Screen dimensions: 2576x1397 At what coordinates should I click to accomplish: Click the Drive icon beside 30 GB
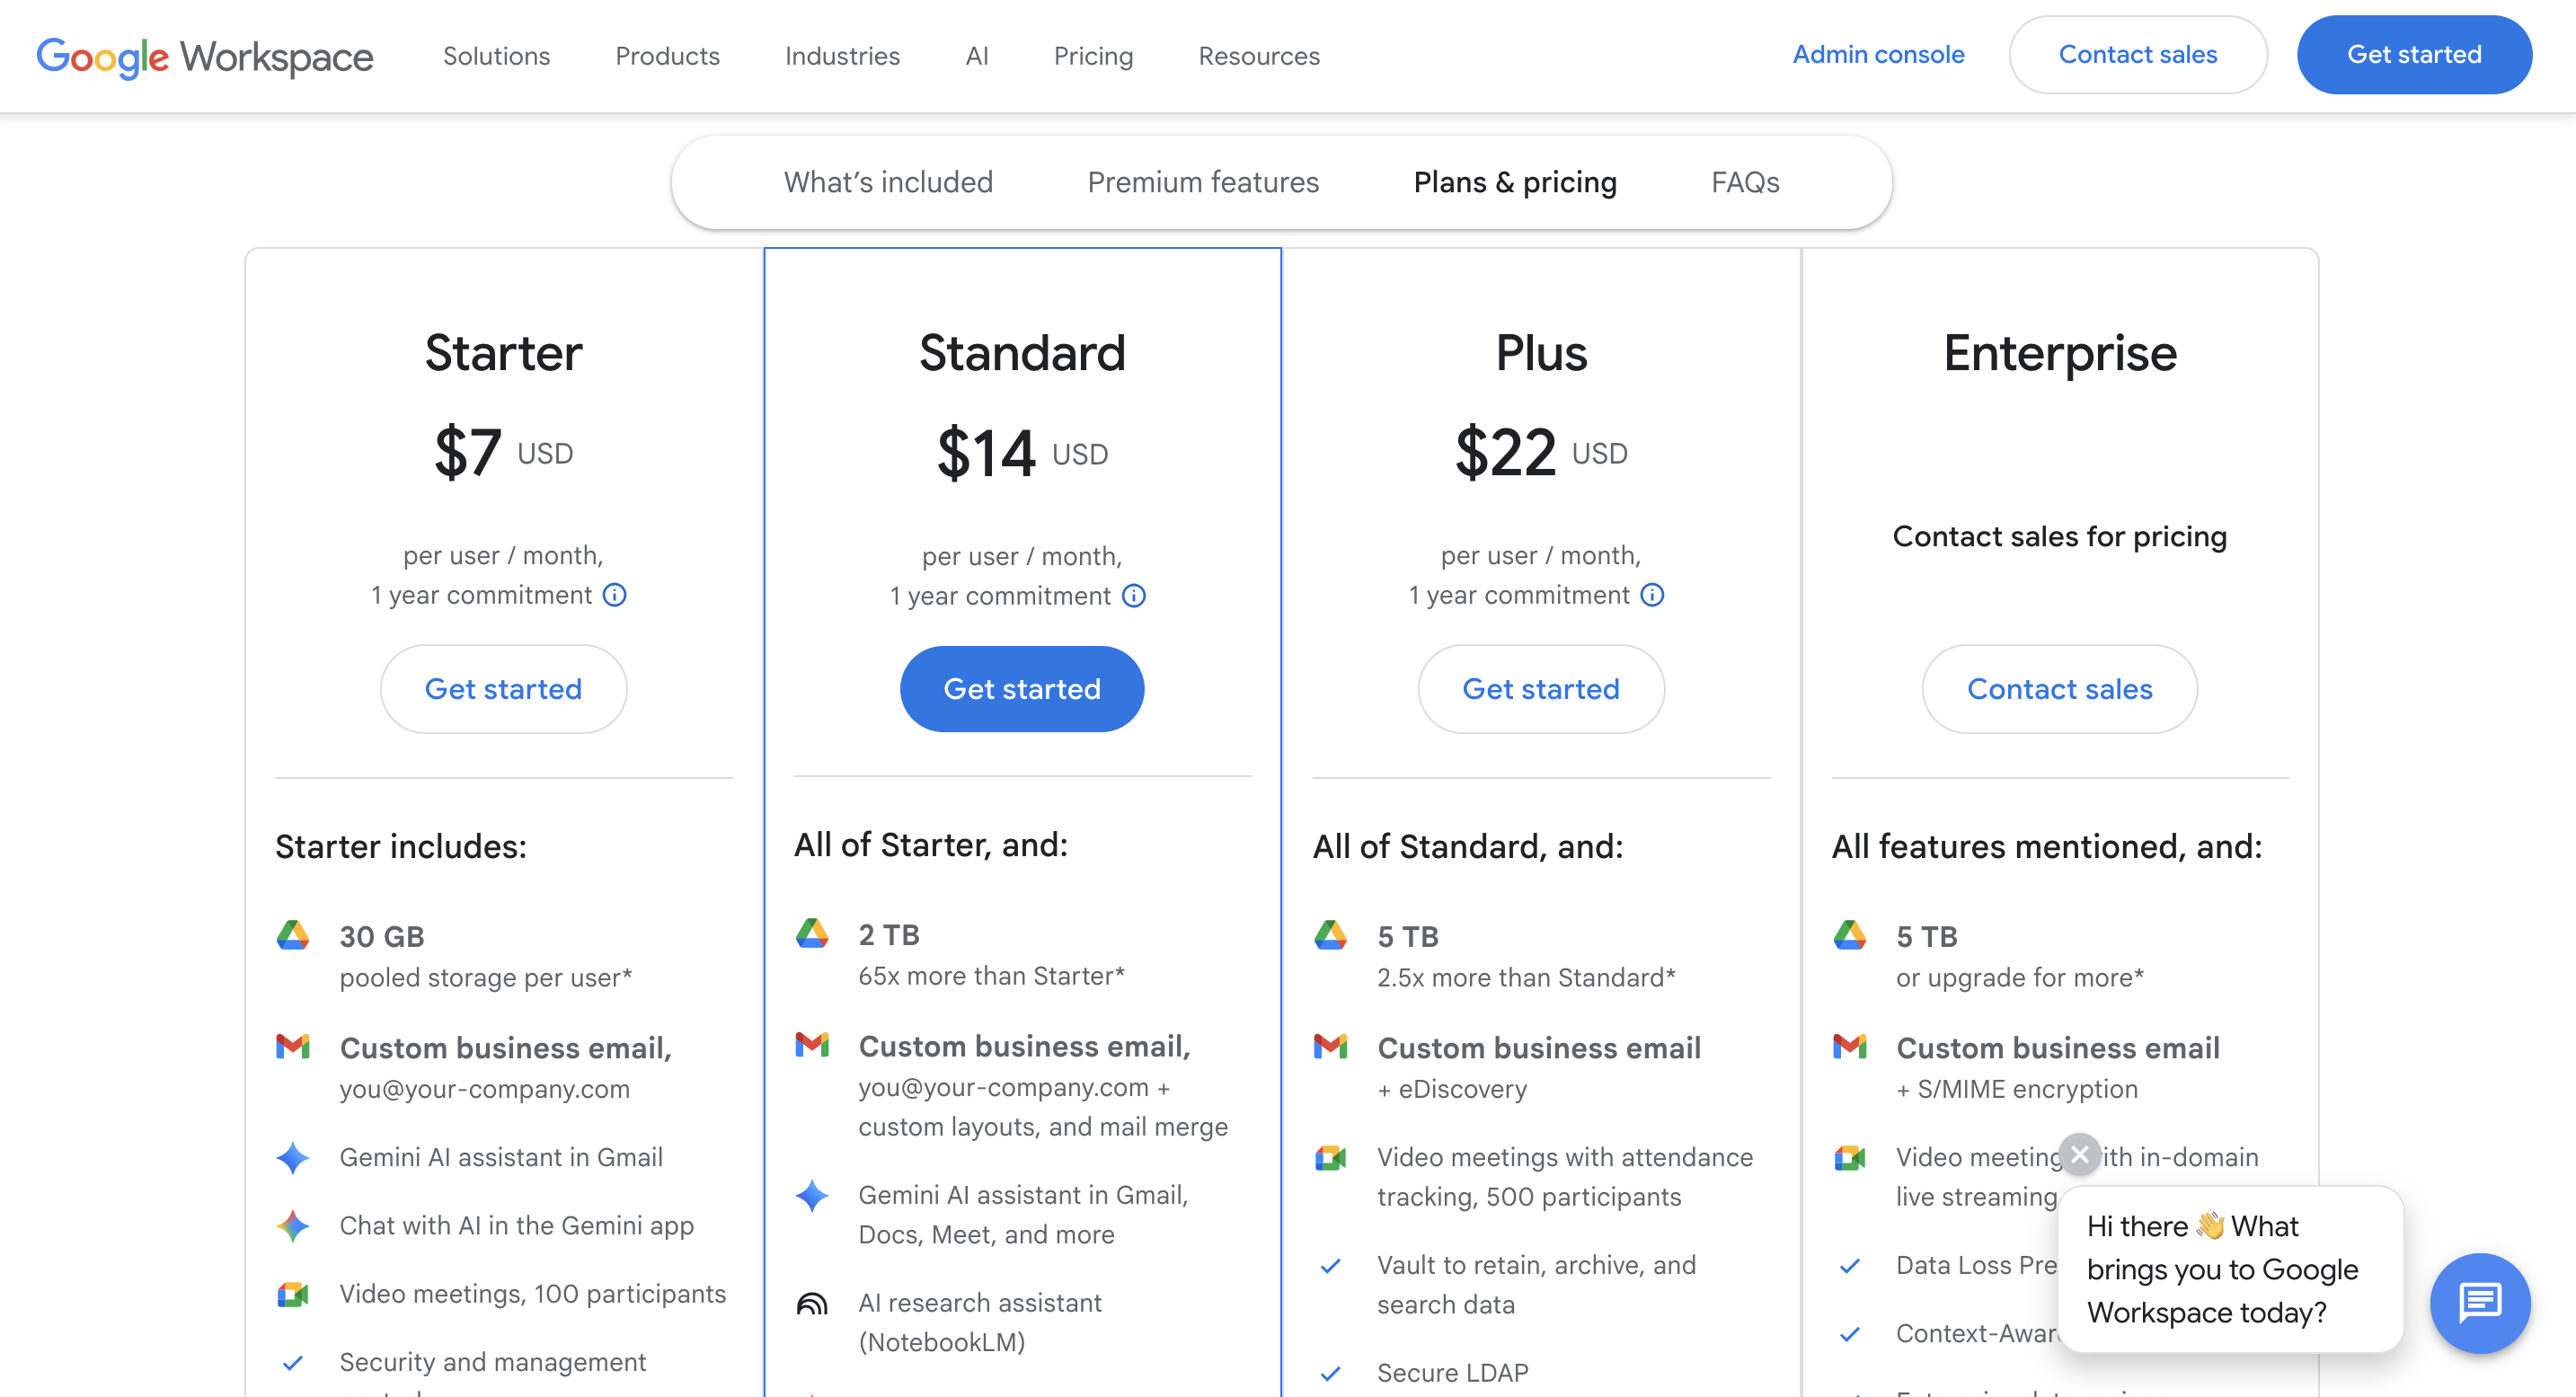[293, 936]
